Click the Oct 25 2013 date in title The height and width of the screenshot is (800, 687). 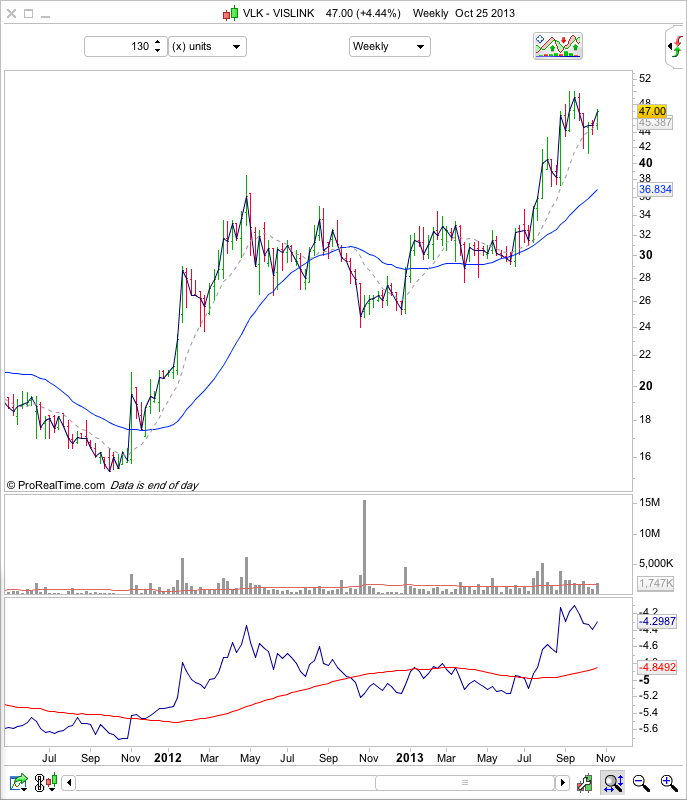pos(485,13)
